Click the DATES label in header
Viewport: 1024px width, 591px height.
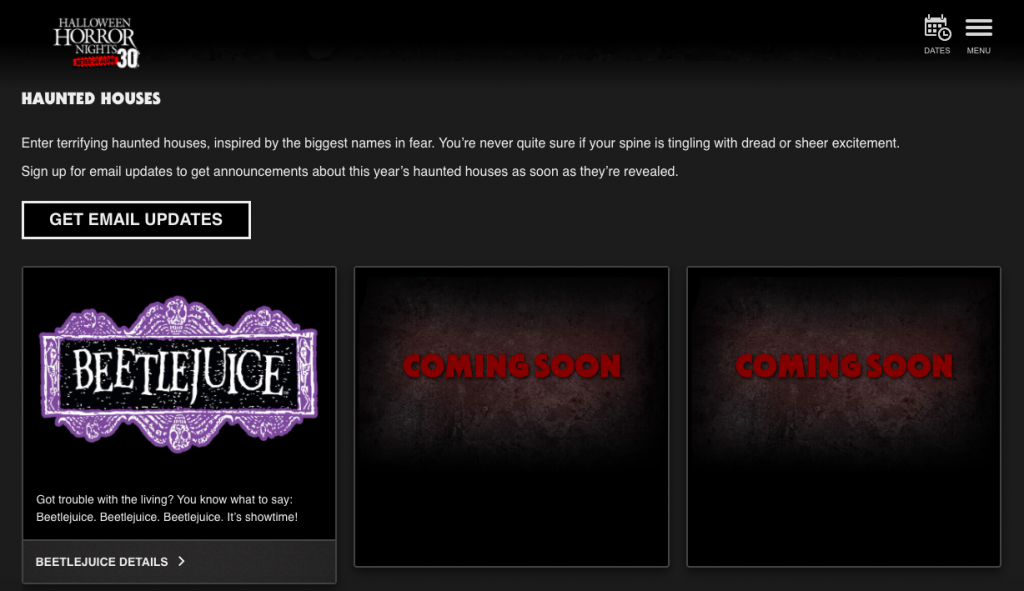(x=937, y=51)
